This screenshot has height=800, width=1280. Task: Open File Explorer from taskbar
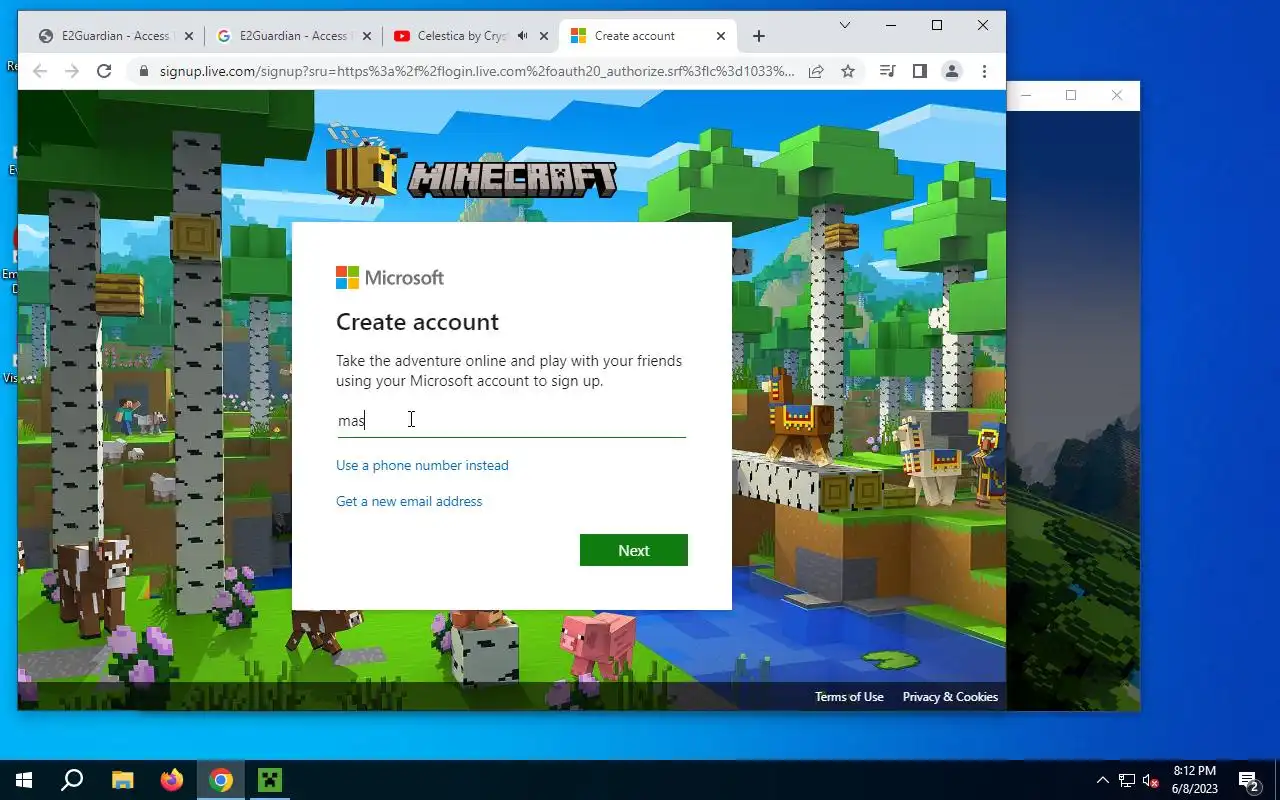pyautogui.click(x=122, y=780)
